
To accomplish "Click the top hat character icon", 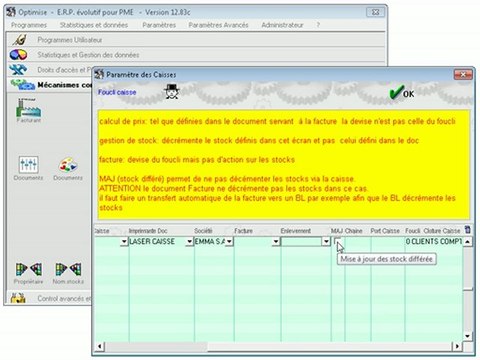I will 172,92.
